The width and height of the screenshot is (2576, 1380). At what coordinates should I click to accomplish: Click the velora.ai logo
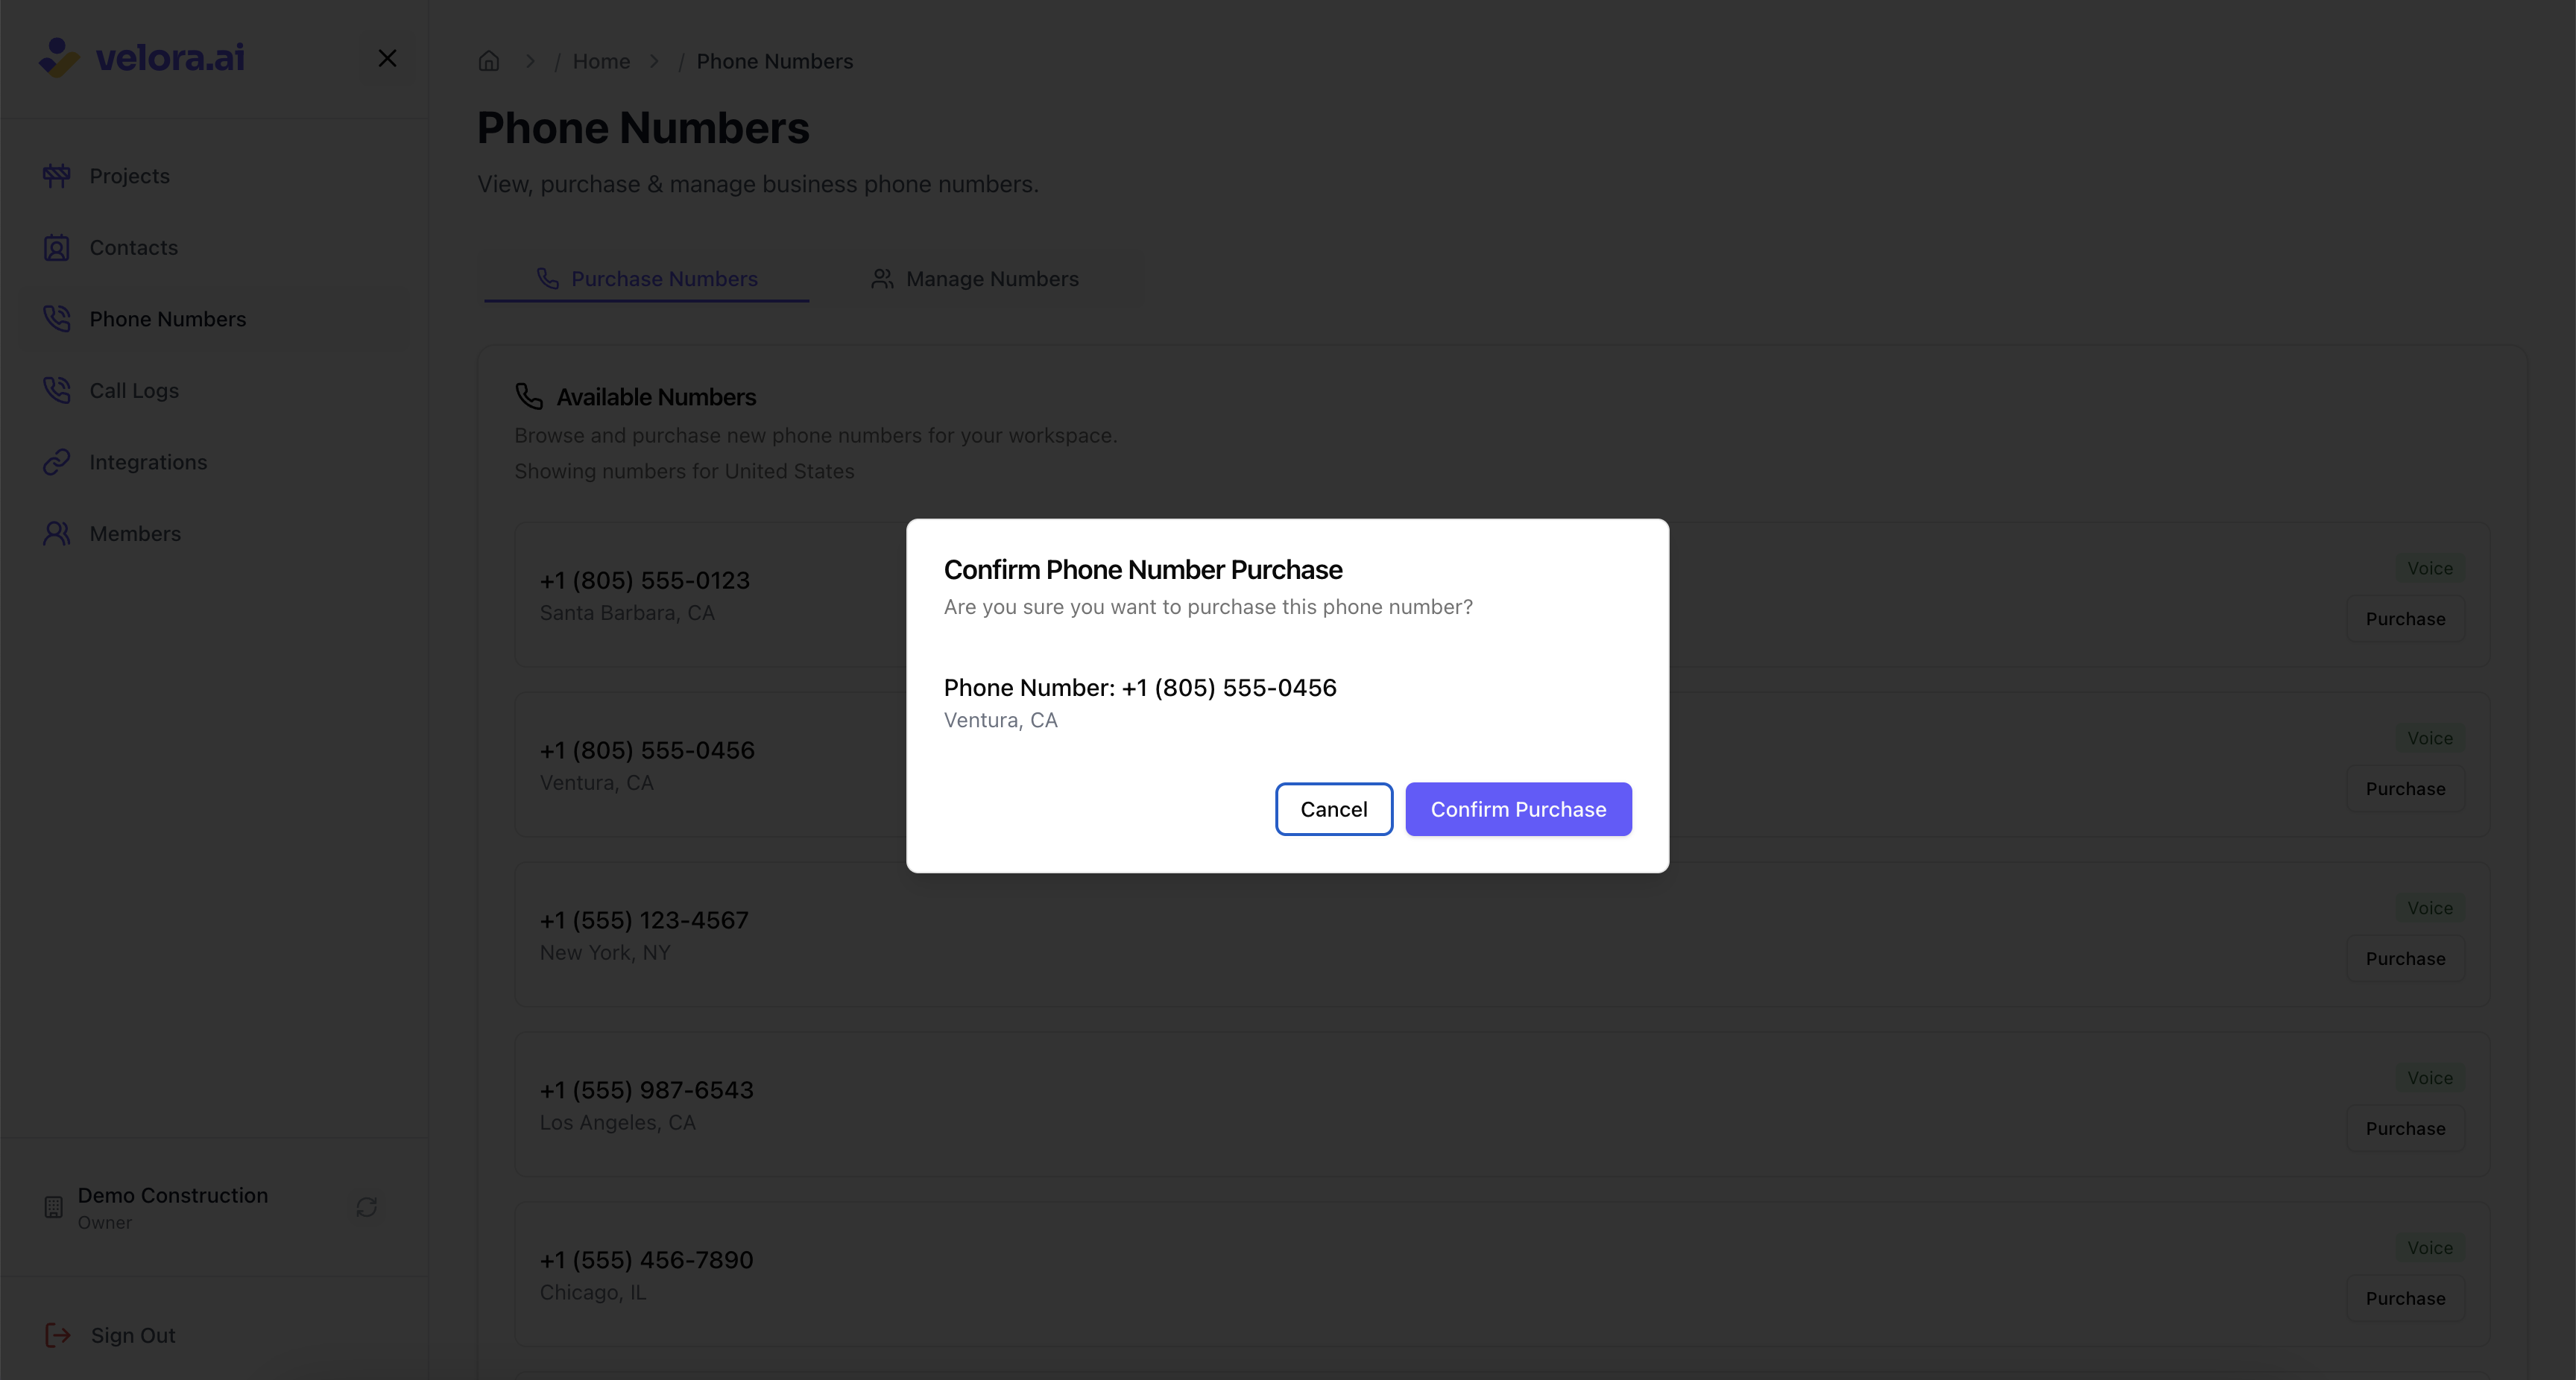coord(142,58)
